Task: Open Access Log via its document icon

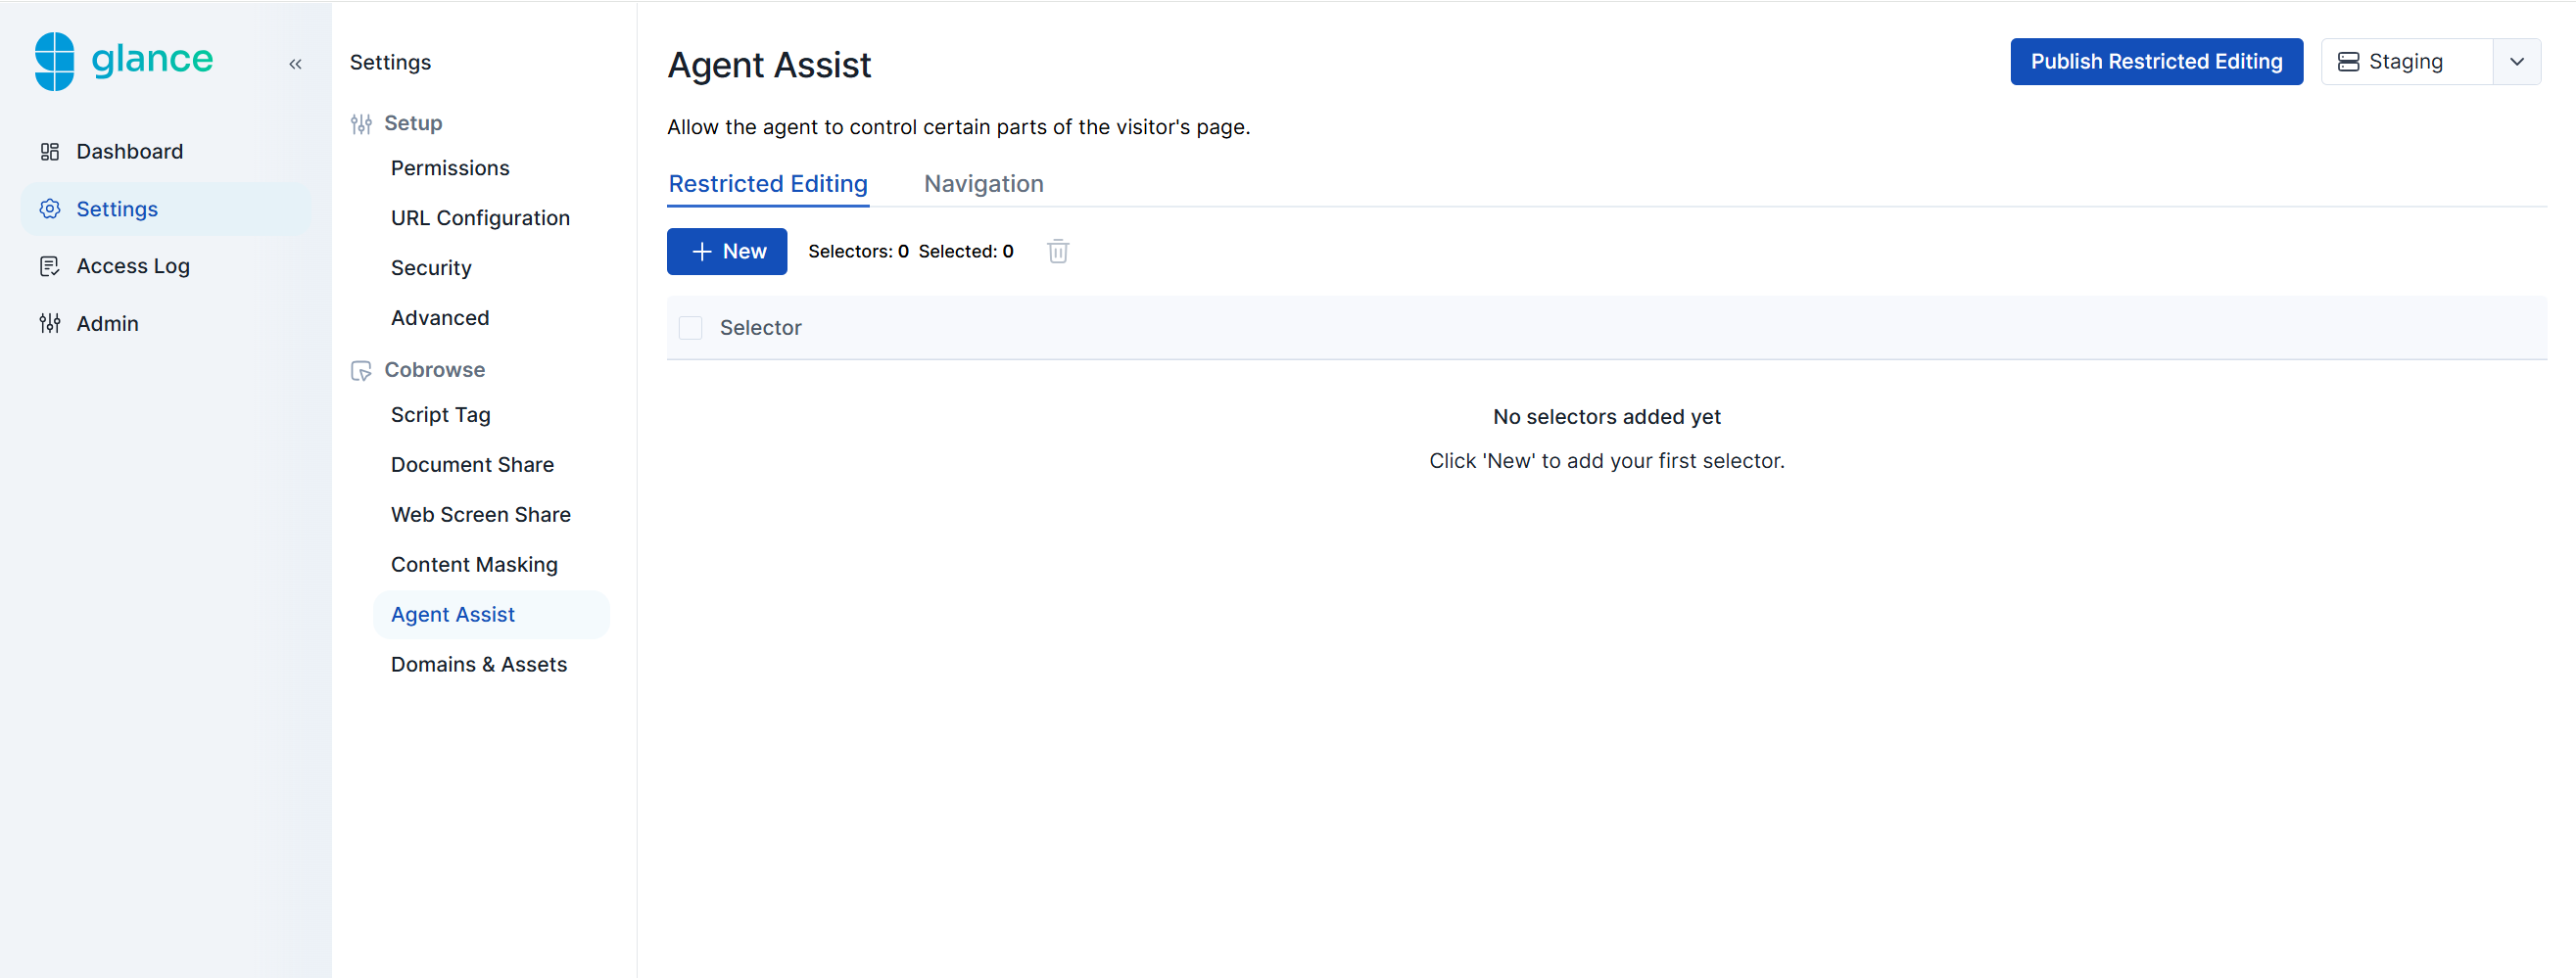Action: pos(50,265)
